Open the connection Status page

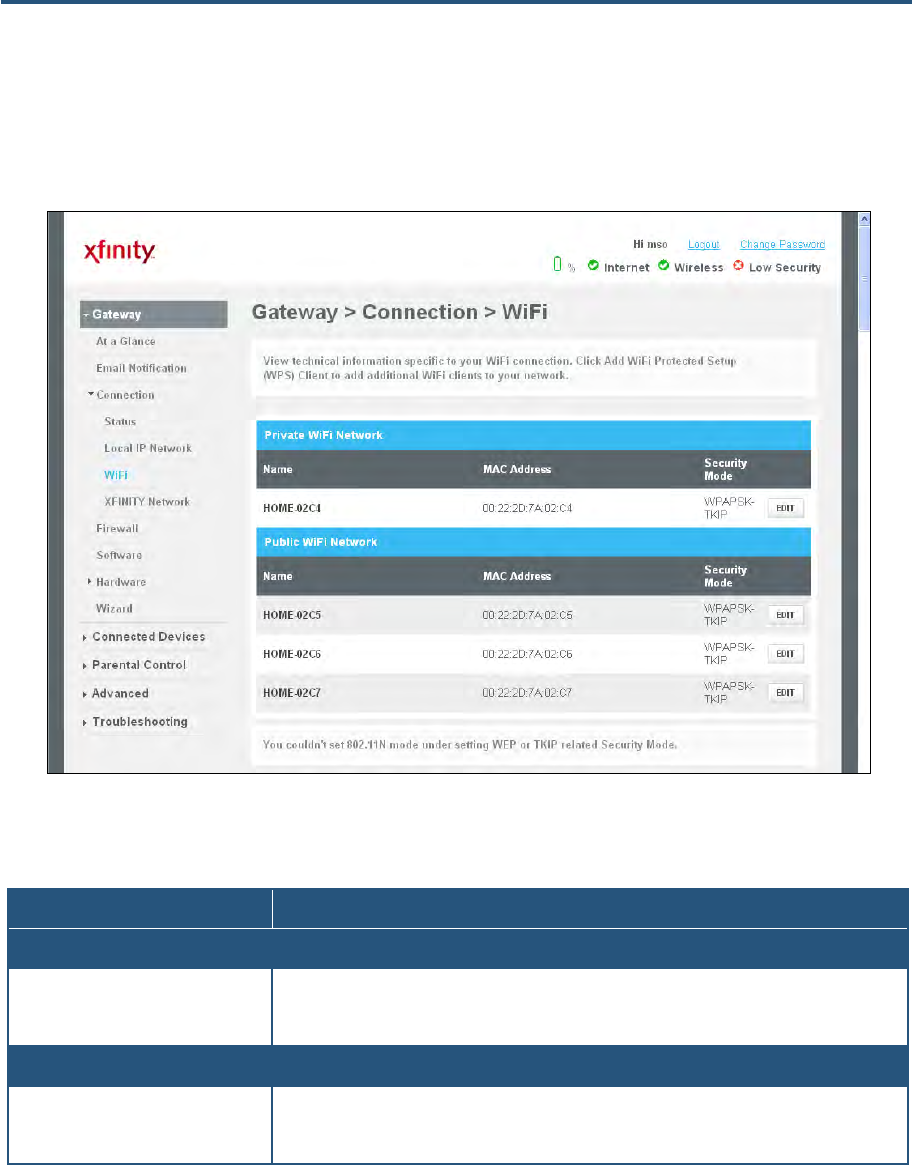(x=120, y=422)
